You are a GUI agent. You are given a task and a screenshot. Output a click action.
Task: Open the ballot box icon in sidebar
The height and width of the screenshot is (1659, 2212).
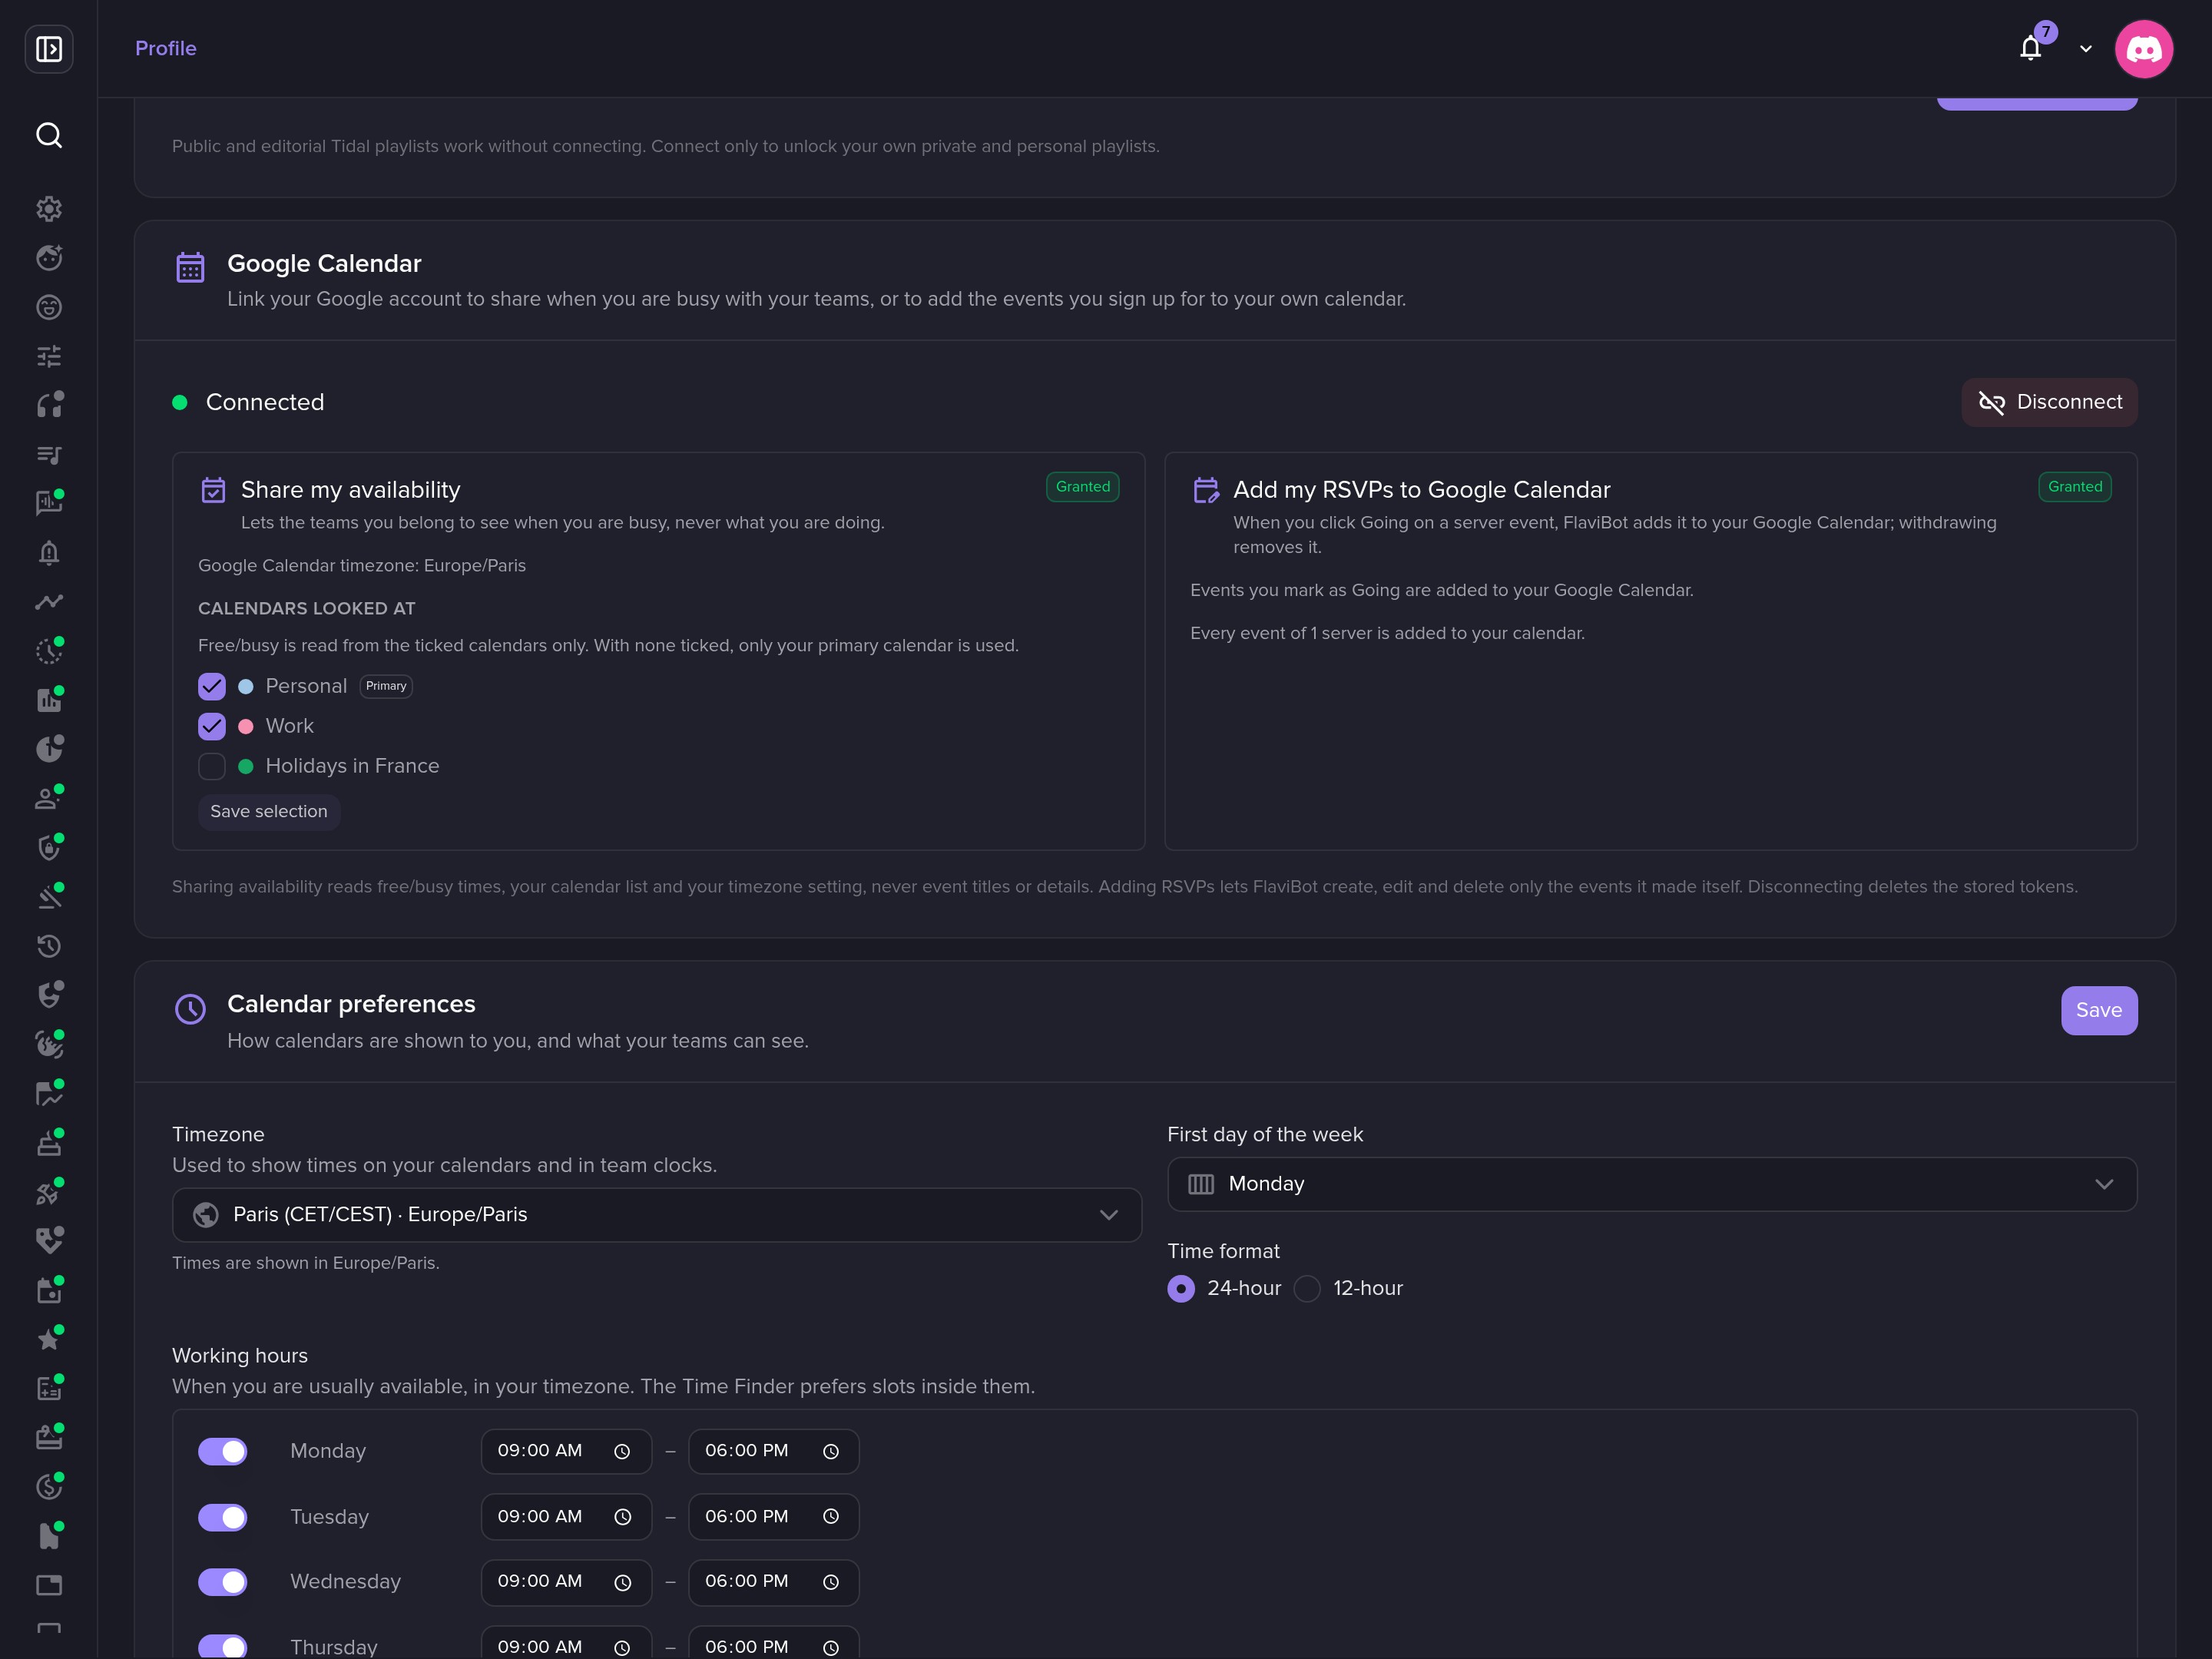pyautogui.click(x=49, y=1143)
